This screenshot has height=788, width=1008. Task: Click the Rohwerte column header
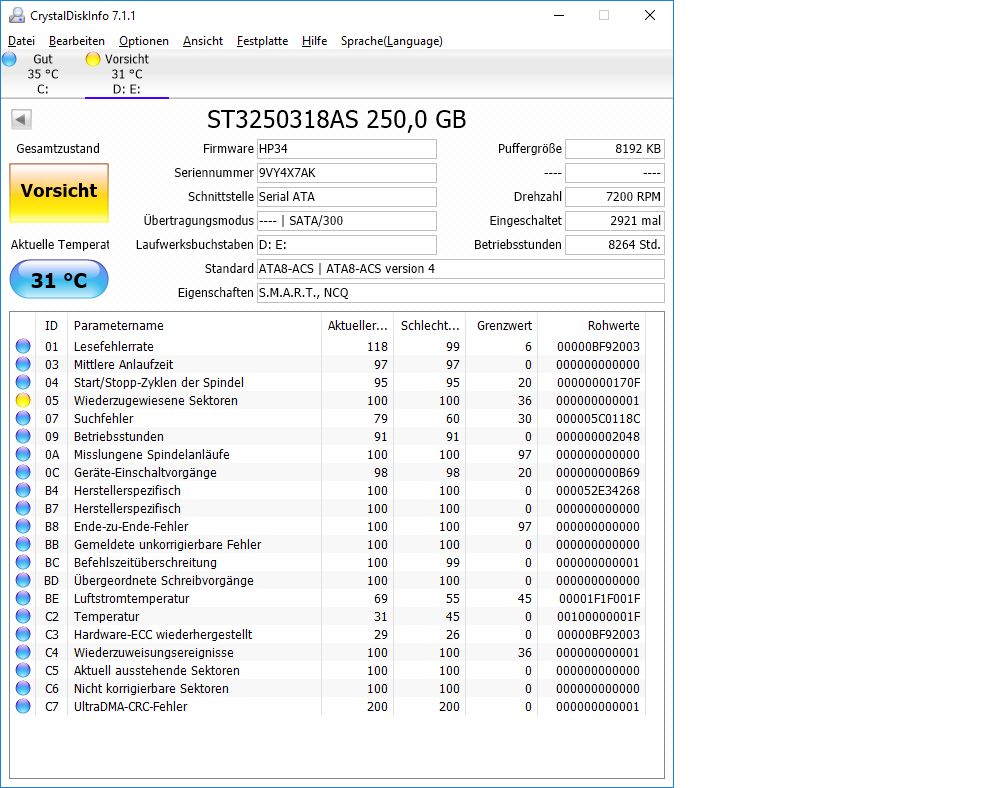(x=591, y=326)
